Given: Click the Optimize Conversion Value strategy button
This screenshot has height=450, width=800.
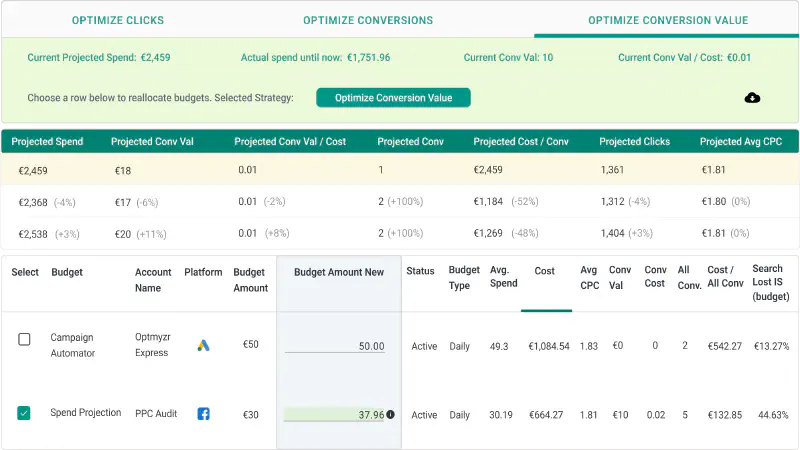Looking at the screenshot, I should pyautogui.click(x=393, y=97).
